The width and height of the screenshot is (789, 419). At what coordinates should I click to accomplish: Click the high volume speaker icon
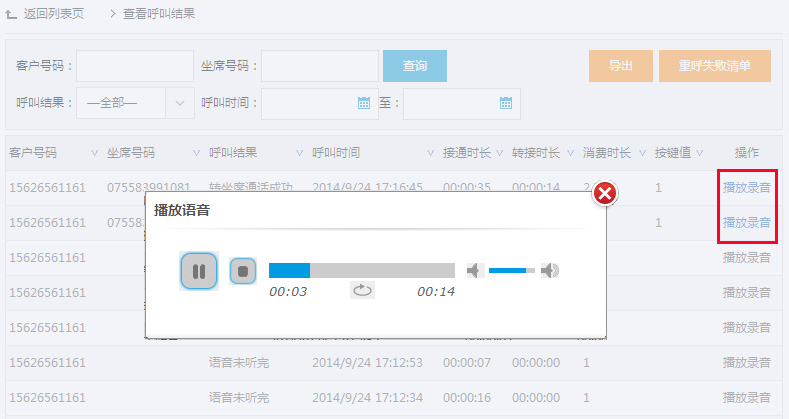click(549, 270)
